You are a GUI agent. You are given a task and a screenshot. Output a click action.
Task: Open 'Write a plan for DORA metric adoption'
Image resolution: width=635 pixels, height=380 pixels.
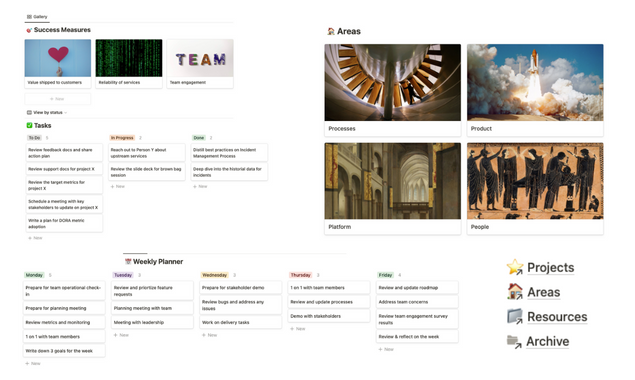64,224
